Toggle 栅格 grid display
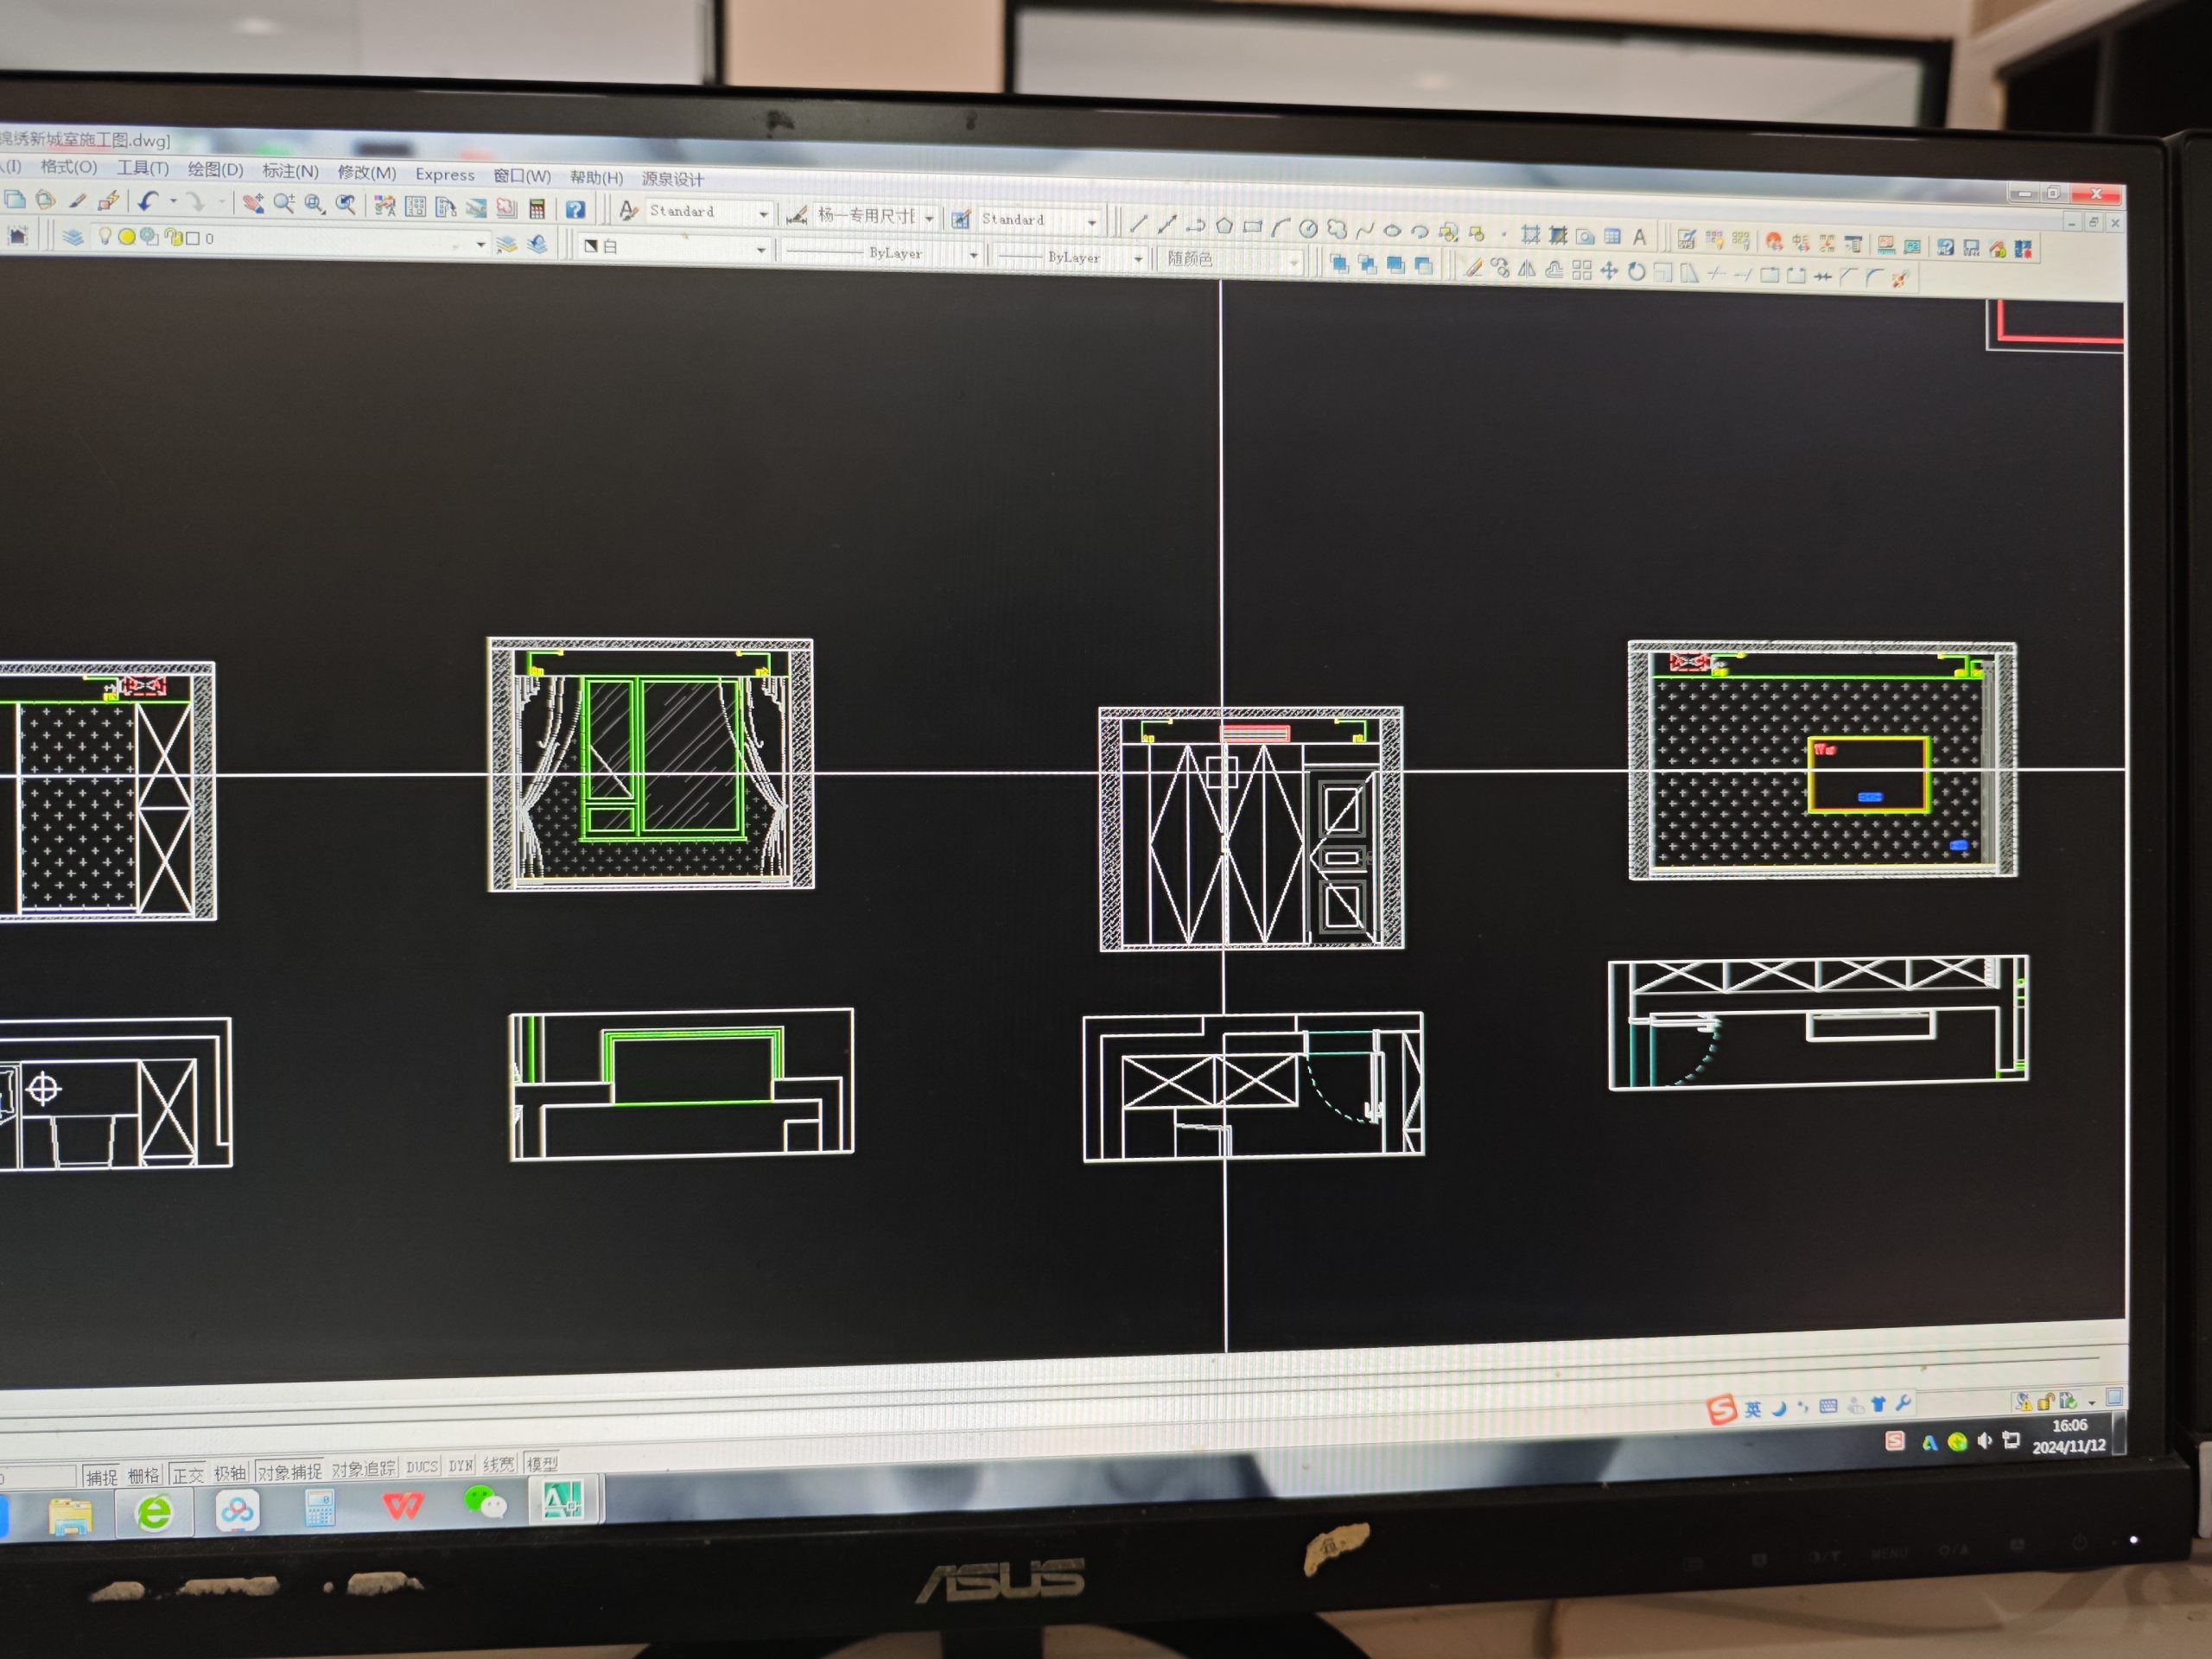The height and width of the screenshot is (1659, 2212). pos(143,1476)
